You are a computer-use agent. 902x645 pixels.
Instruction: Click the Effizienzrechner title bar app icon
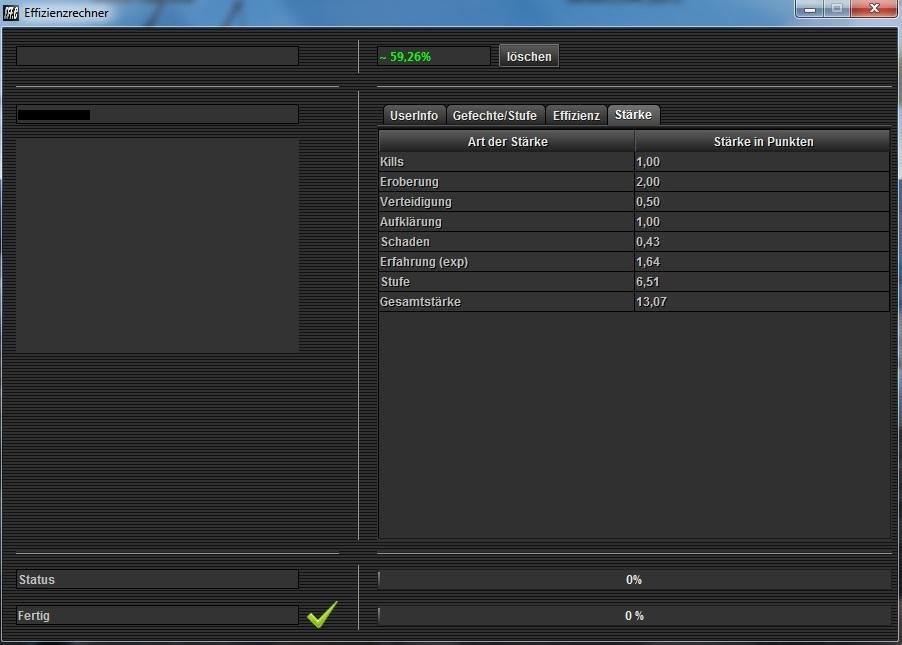pos(11,12)
